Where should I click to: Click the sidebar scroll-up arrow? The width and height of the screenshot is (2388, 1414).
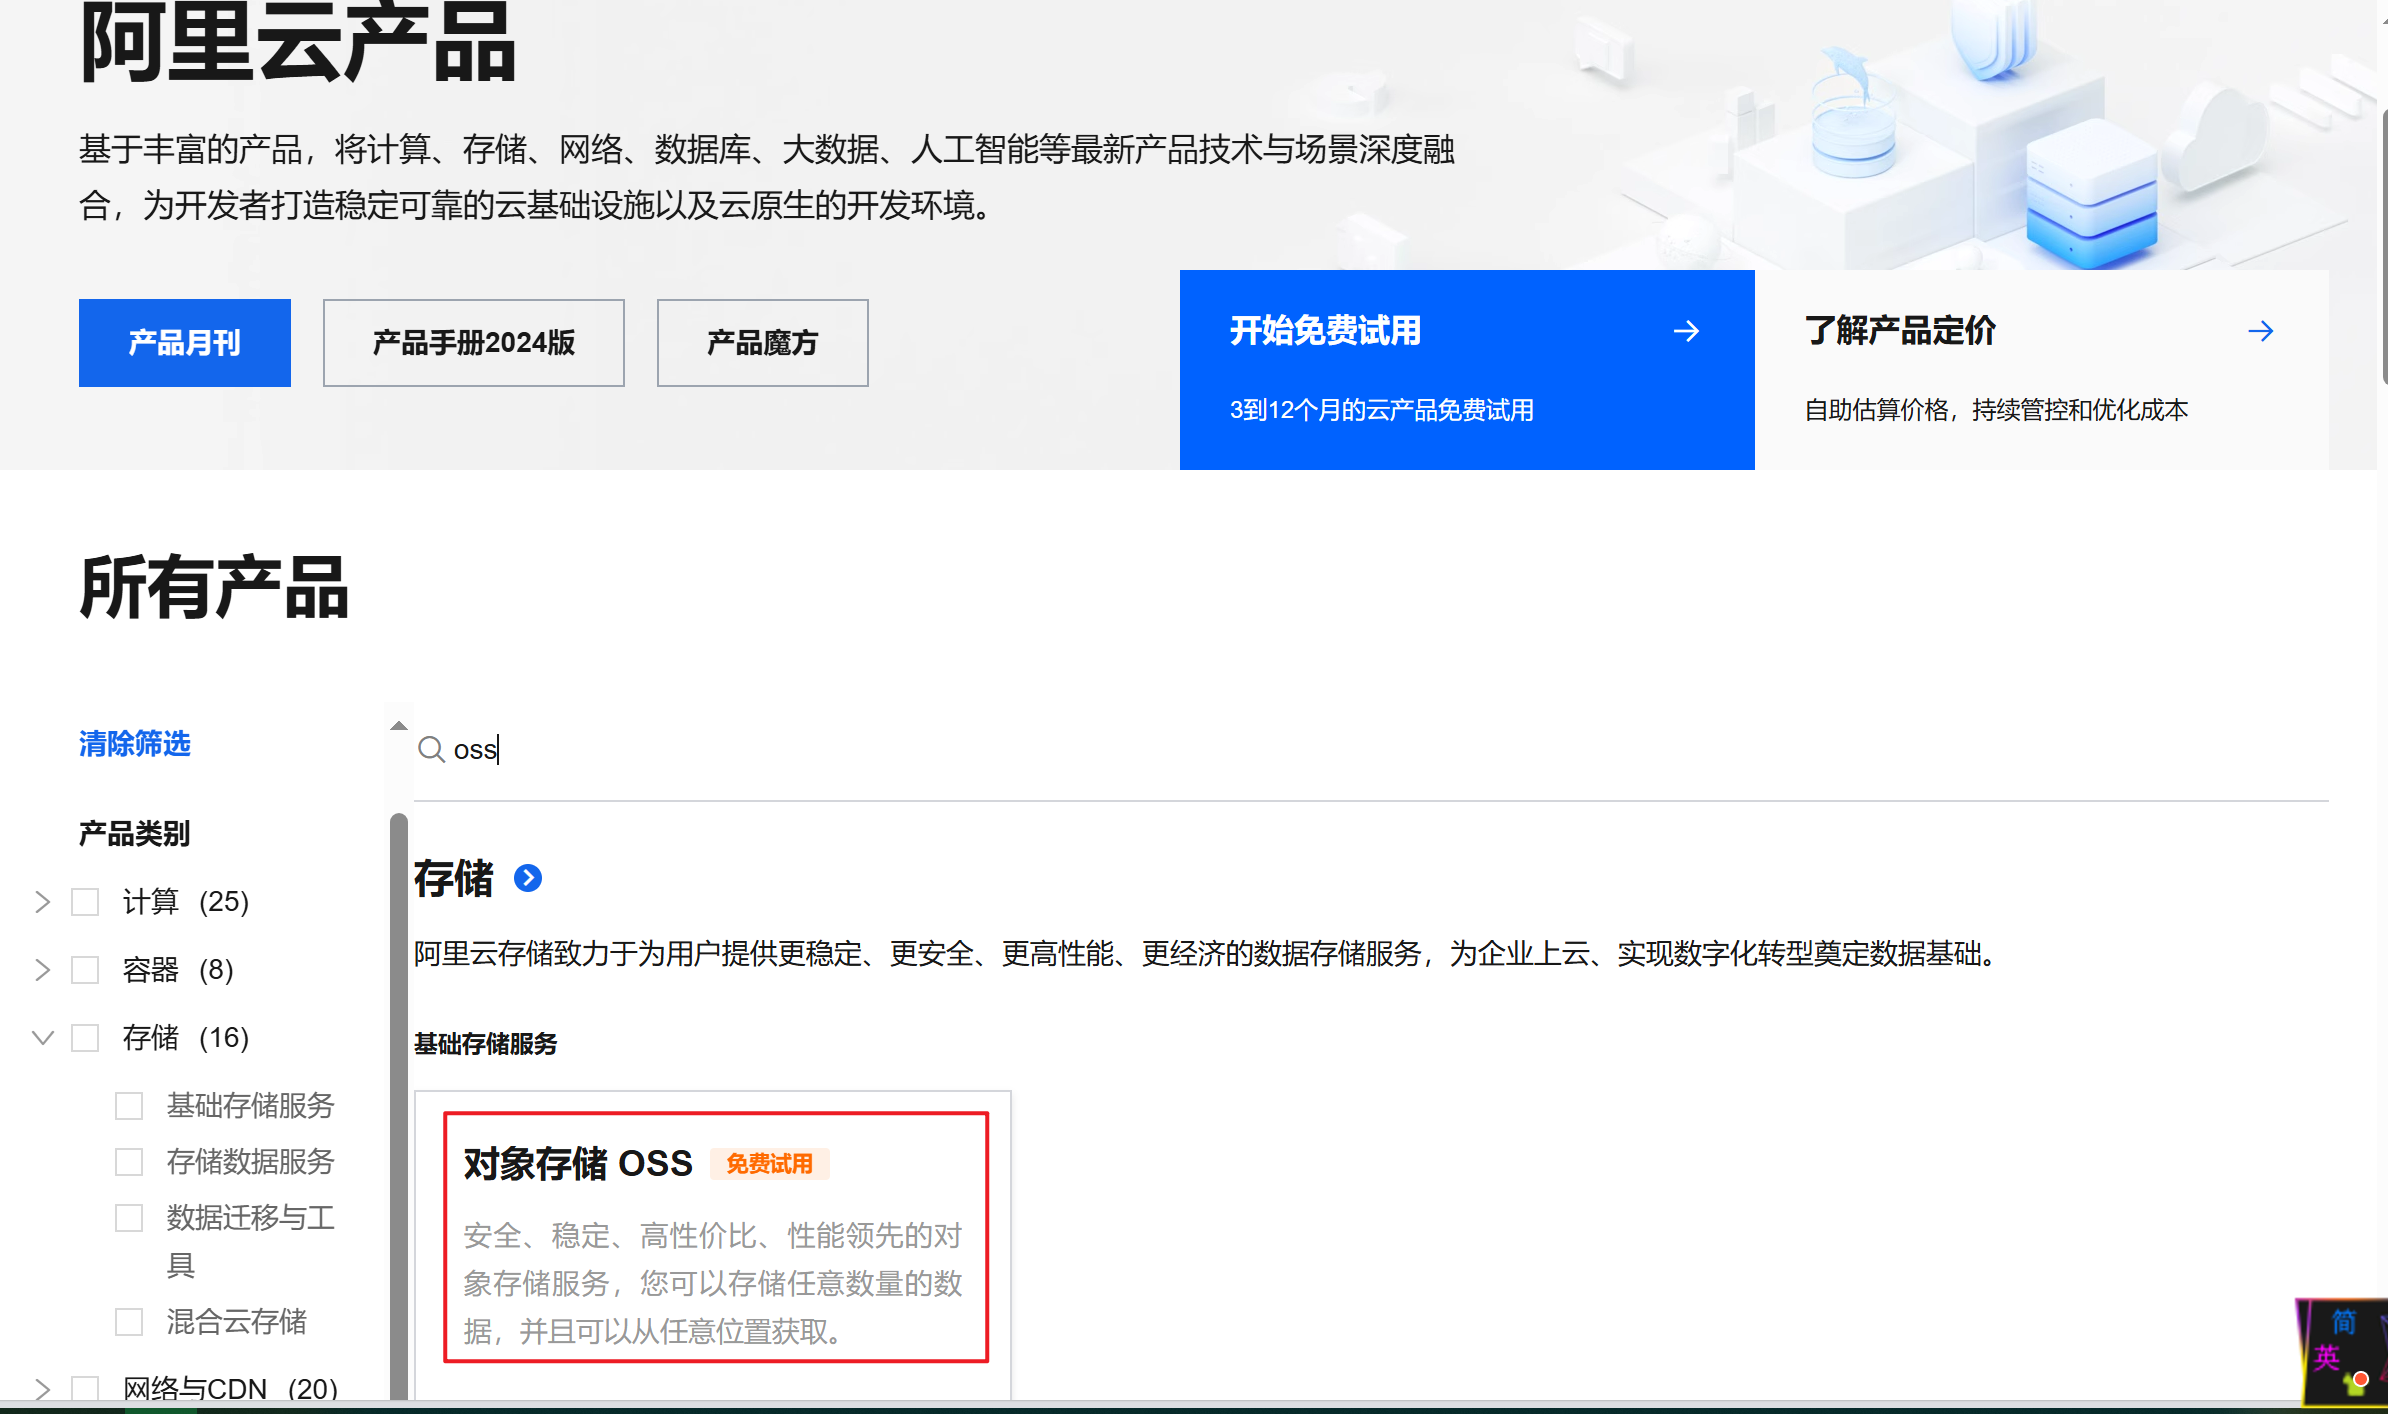399,726
